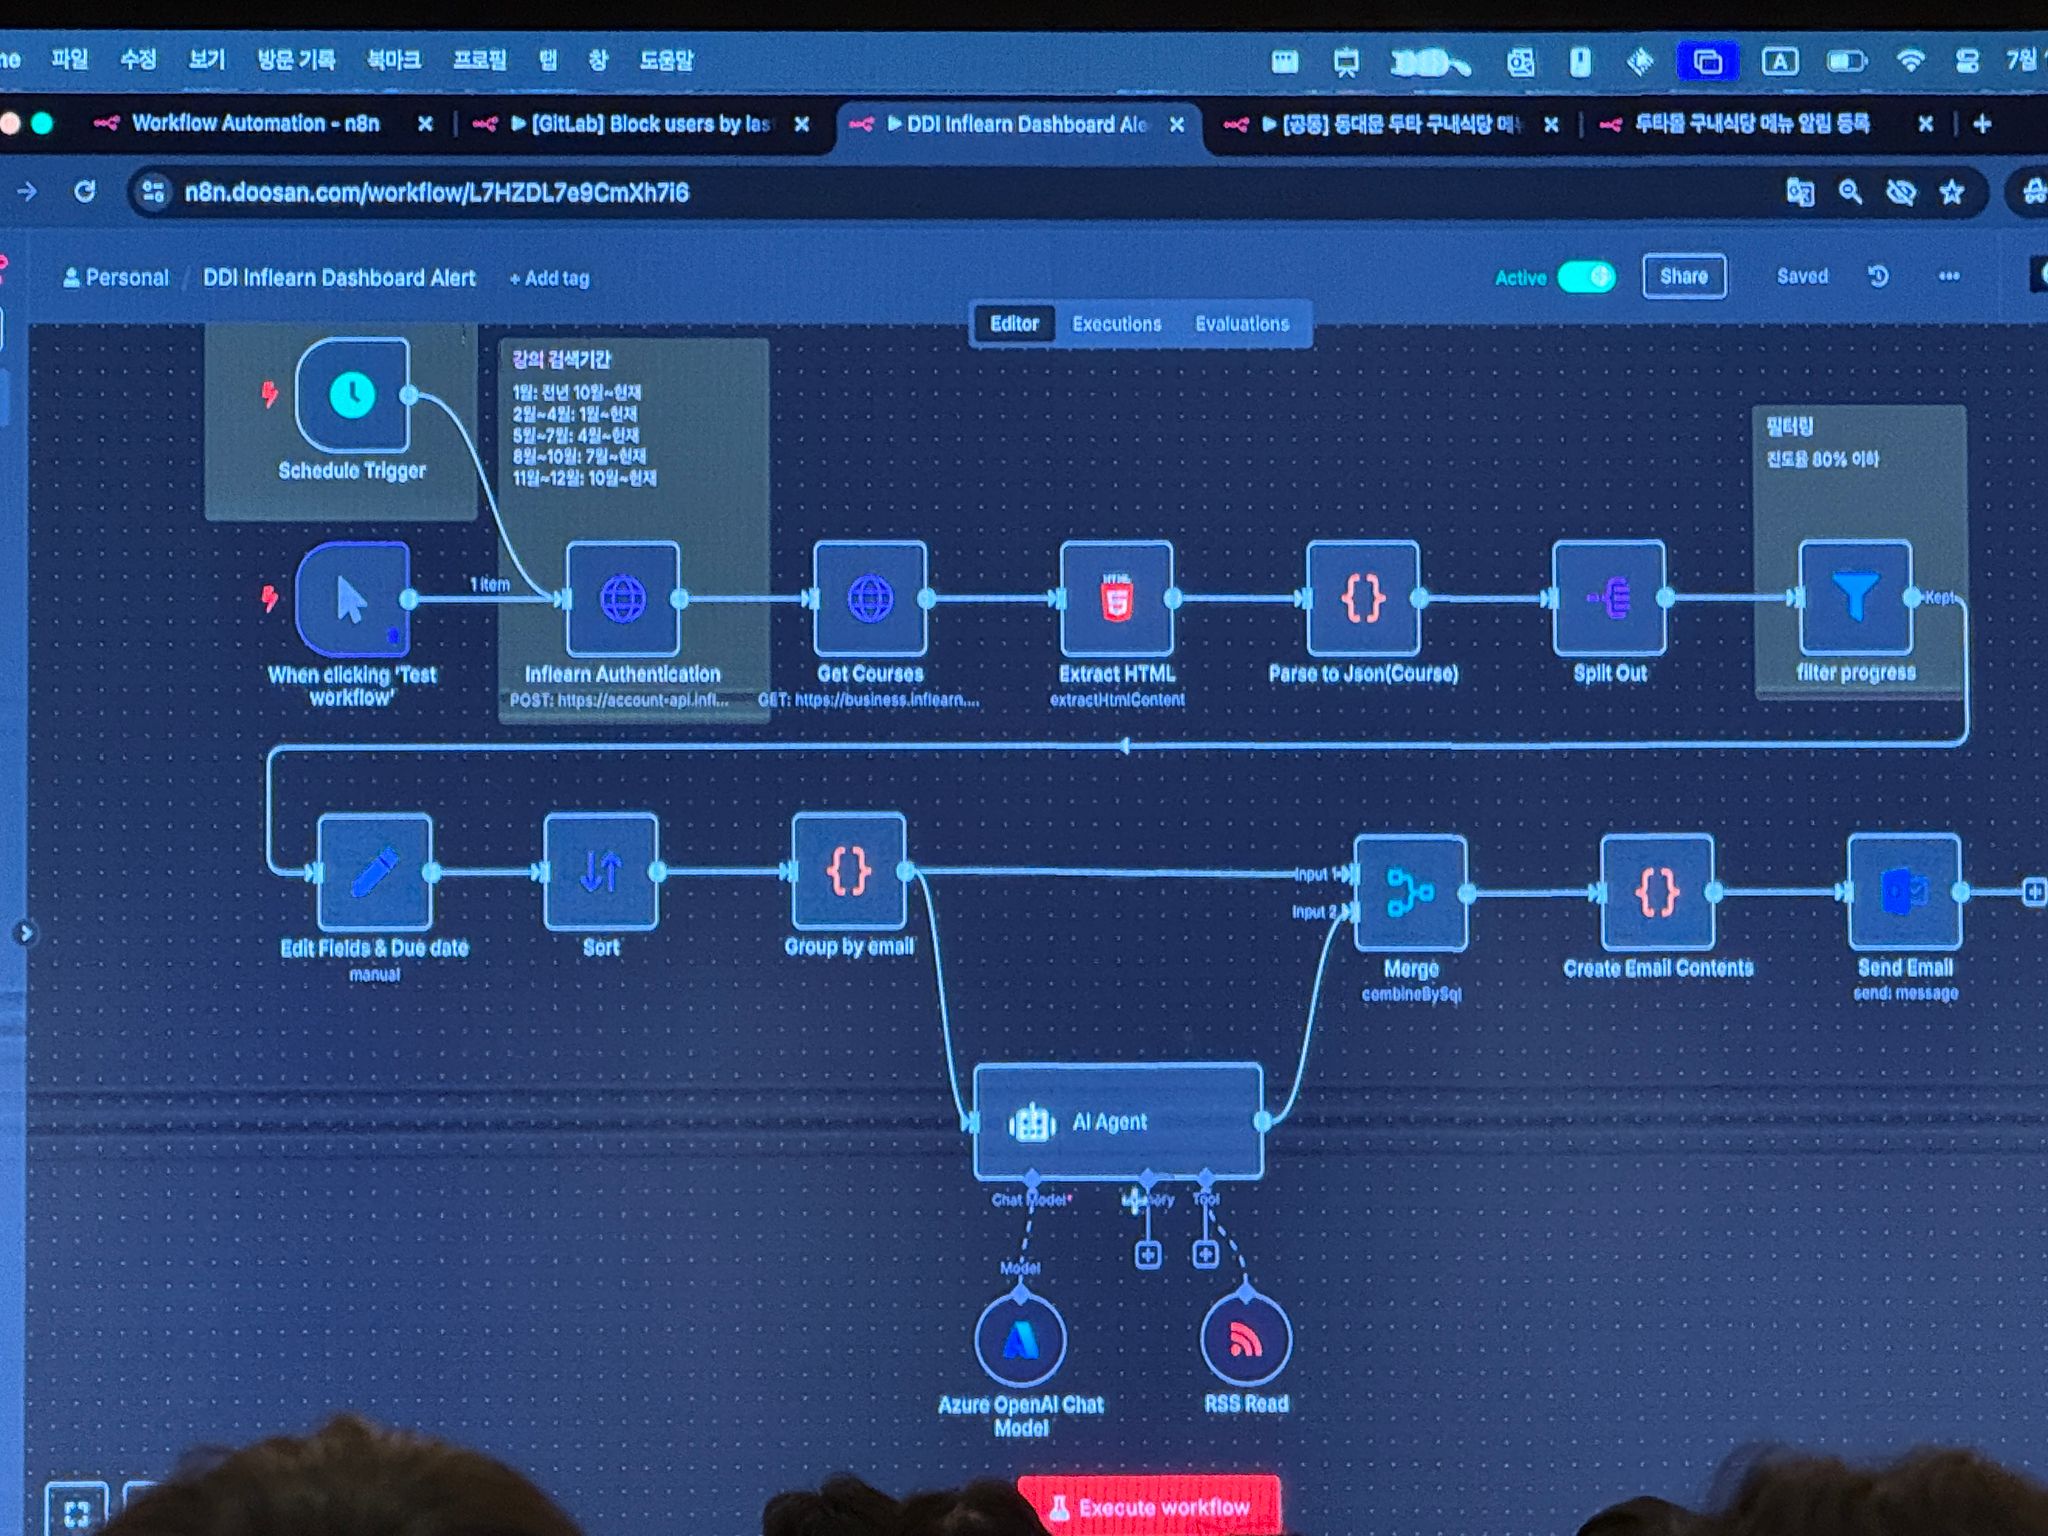Open the Extract HTML node

click(1116, 598)
